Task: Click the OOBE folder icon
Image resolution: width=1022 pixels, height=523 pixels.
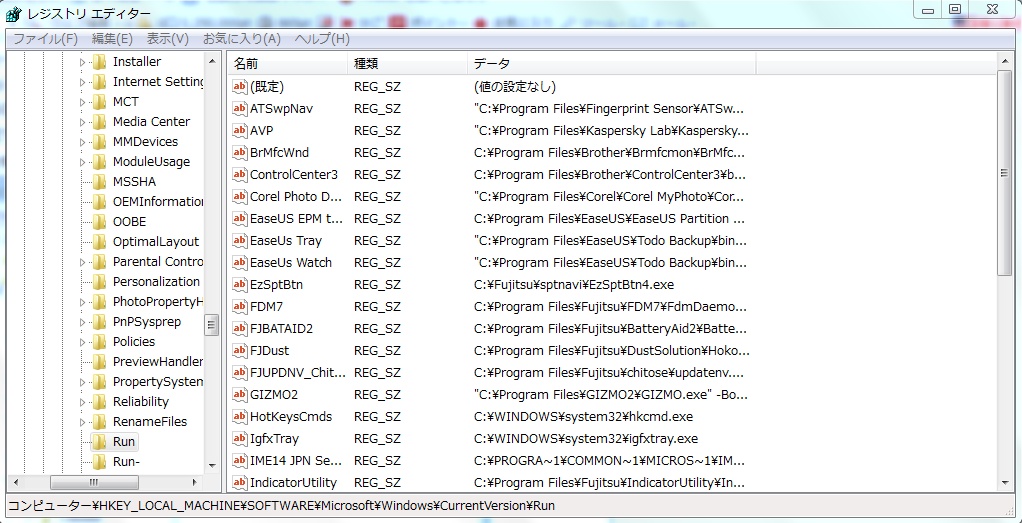Action: (99, 222)
